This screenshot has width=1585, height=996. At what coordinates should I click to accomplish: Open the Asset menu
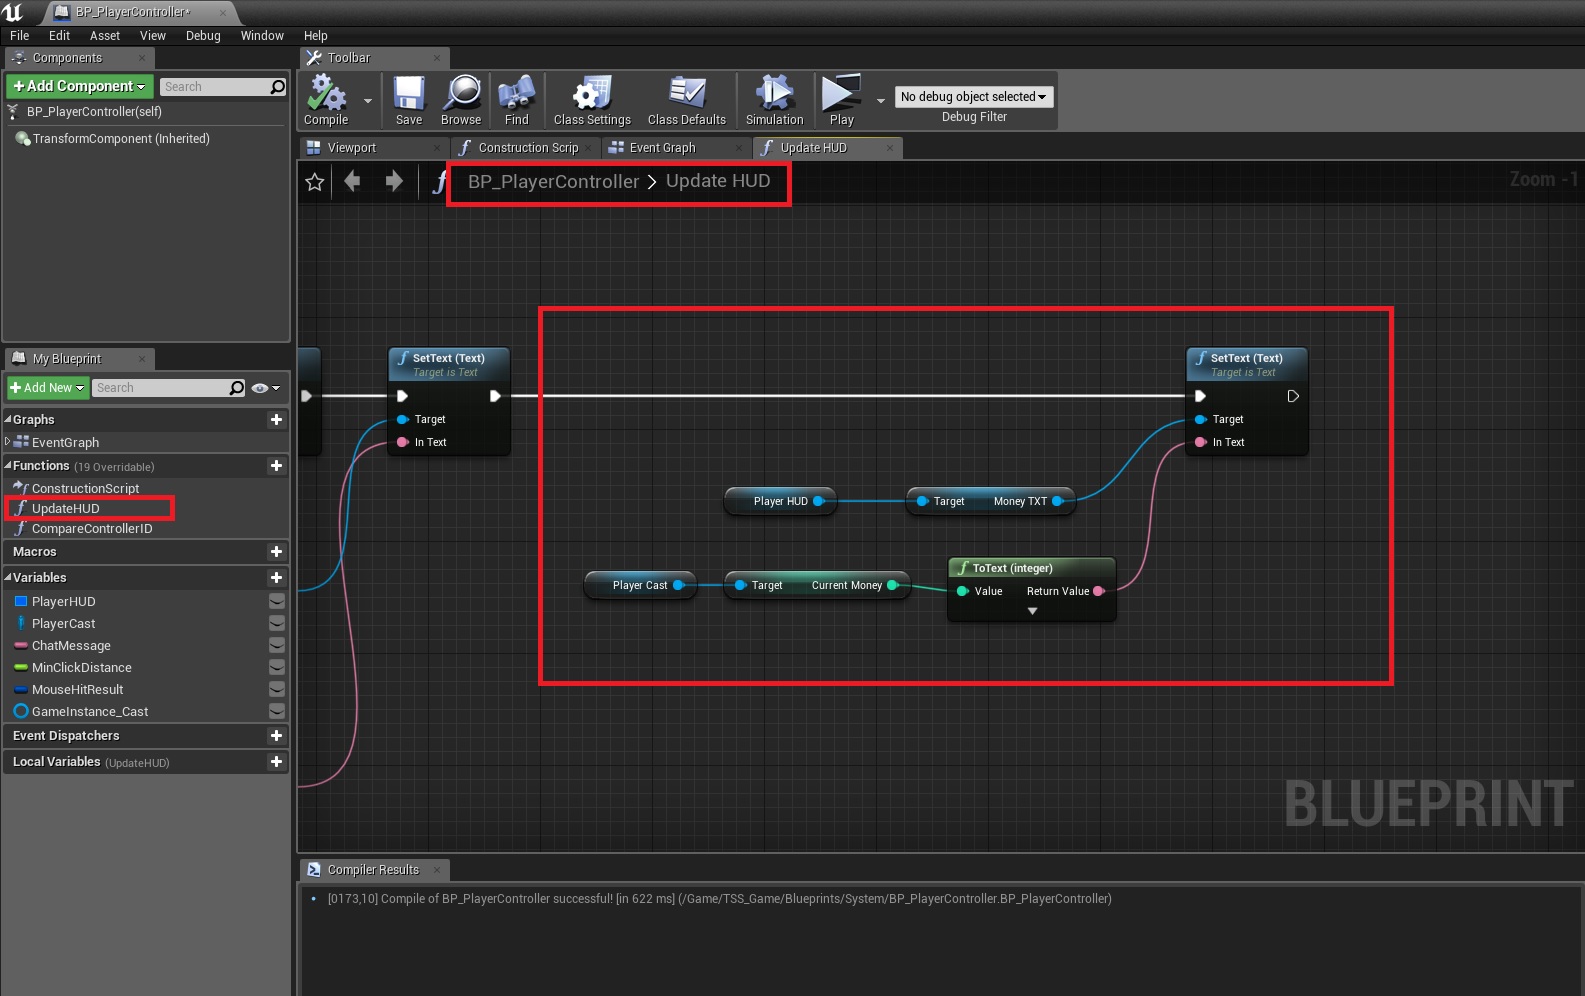point(104,36)
